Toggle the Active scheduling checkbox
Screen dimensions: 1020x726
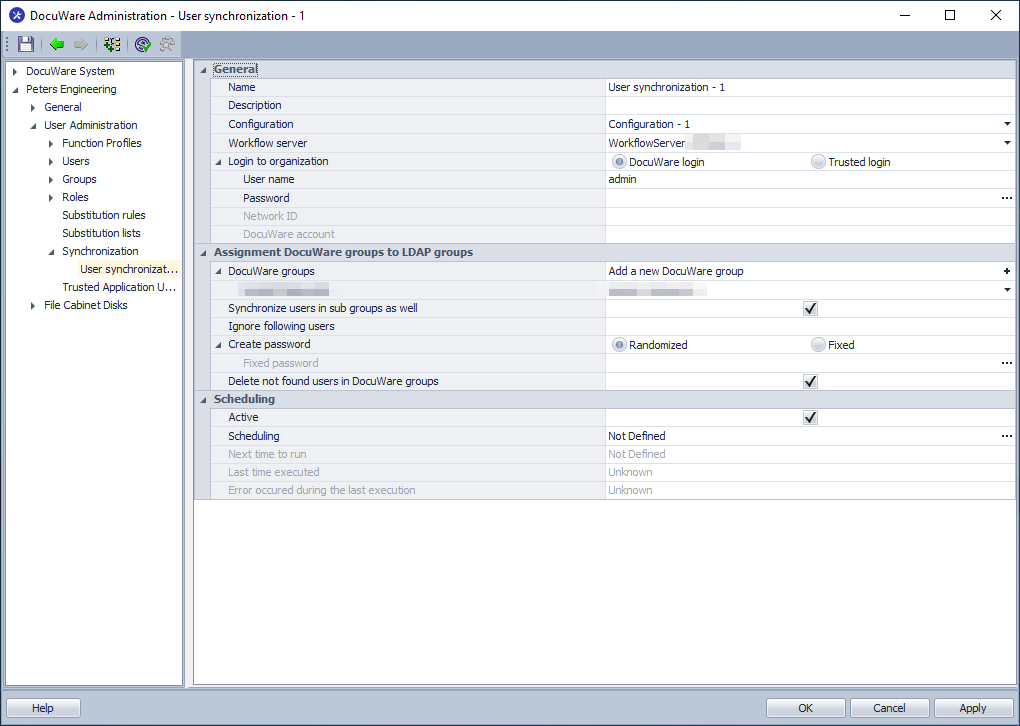(811, 417)
